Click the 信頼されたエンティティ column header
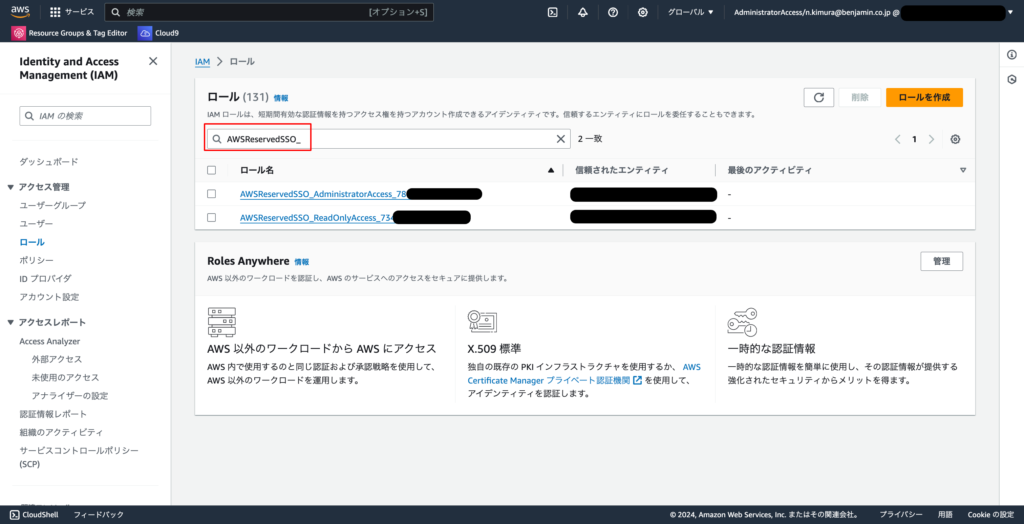 [x=622, y=170]
